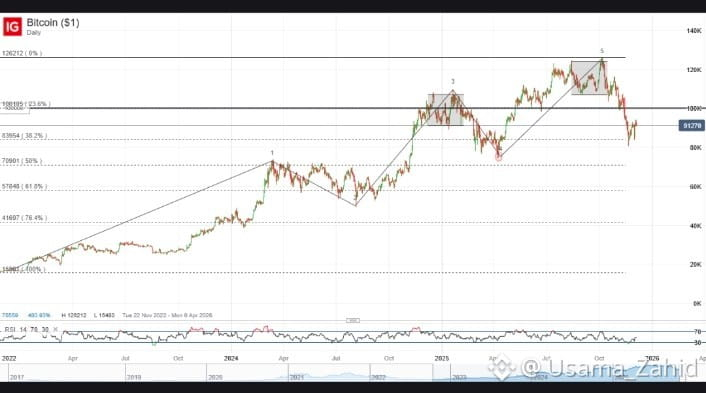Click the 0K price axis label
The image size is (706, 393).
point(697,303)
